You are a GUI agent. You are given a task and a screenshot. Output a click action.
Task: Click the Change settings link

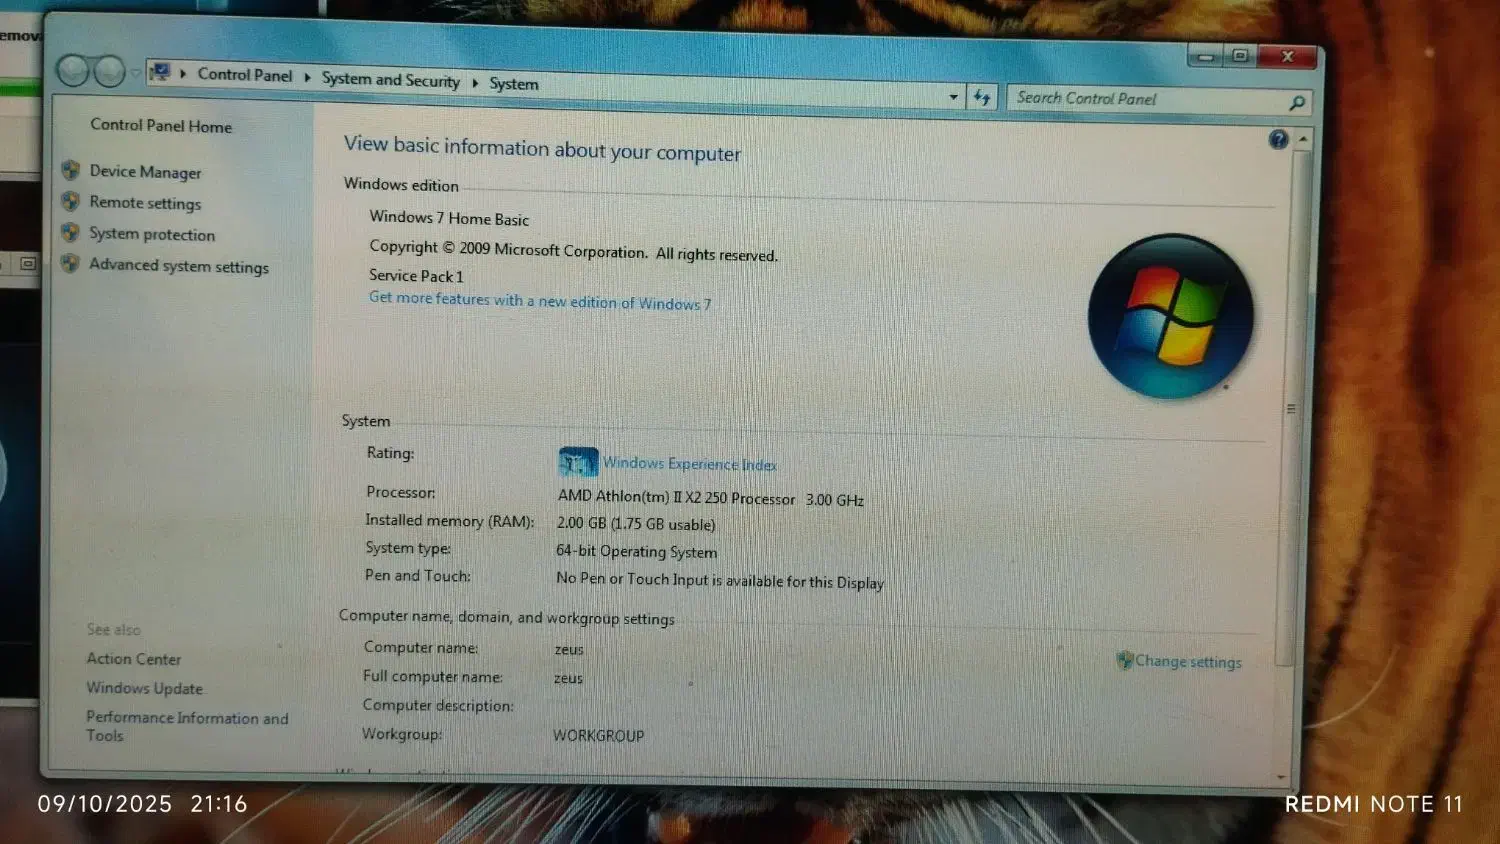coord(1188,661)
